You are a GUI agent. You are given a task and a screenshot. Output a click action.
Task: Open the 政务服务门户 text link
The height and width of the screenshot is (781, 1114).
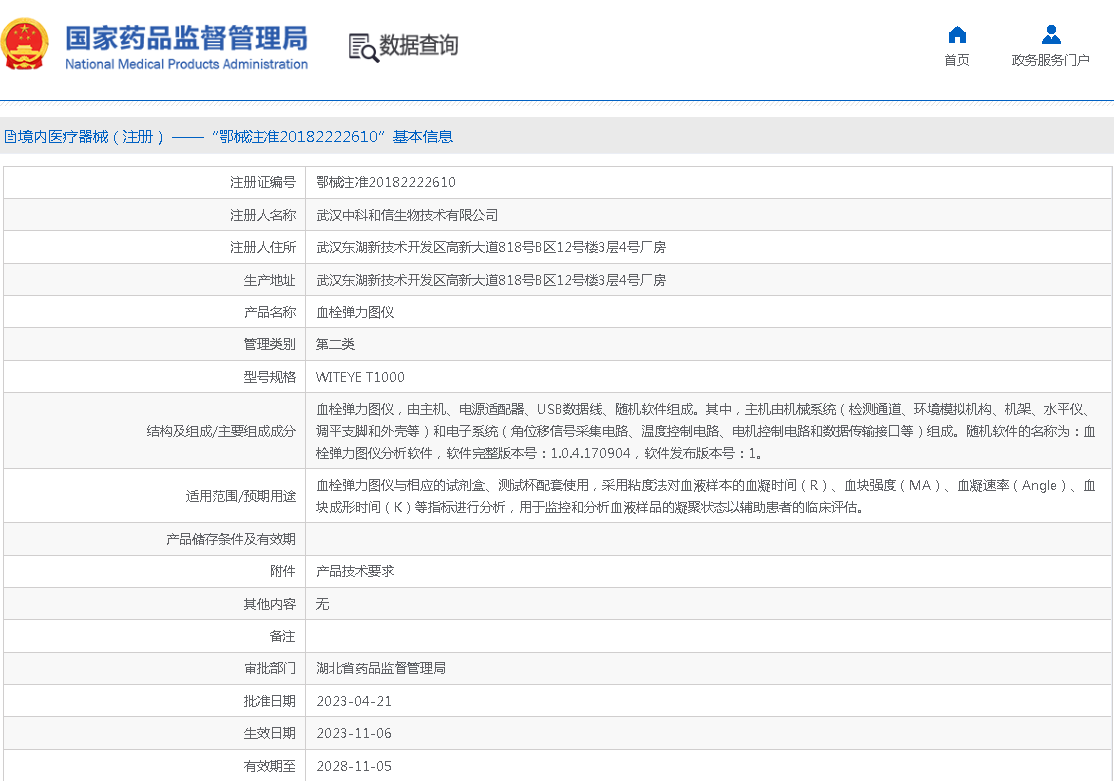pyautogui.click(x=1050, y=60)
